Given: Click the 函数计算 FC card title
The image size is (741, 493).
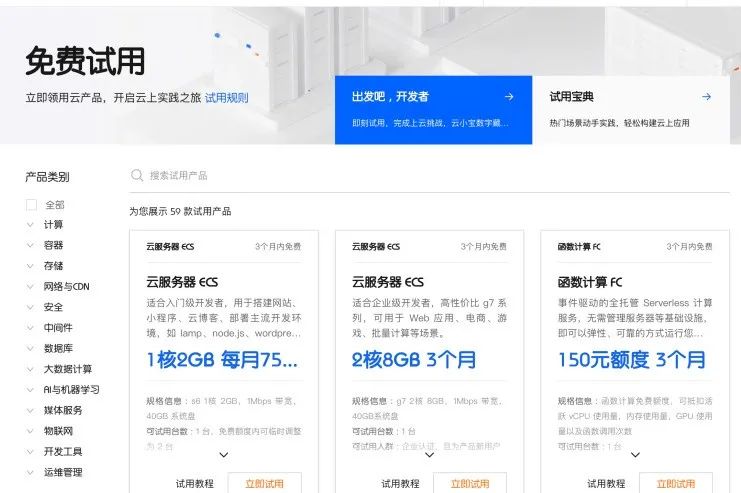Looking at the screenshot, I should (x=590, y=282).
